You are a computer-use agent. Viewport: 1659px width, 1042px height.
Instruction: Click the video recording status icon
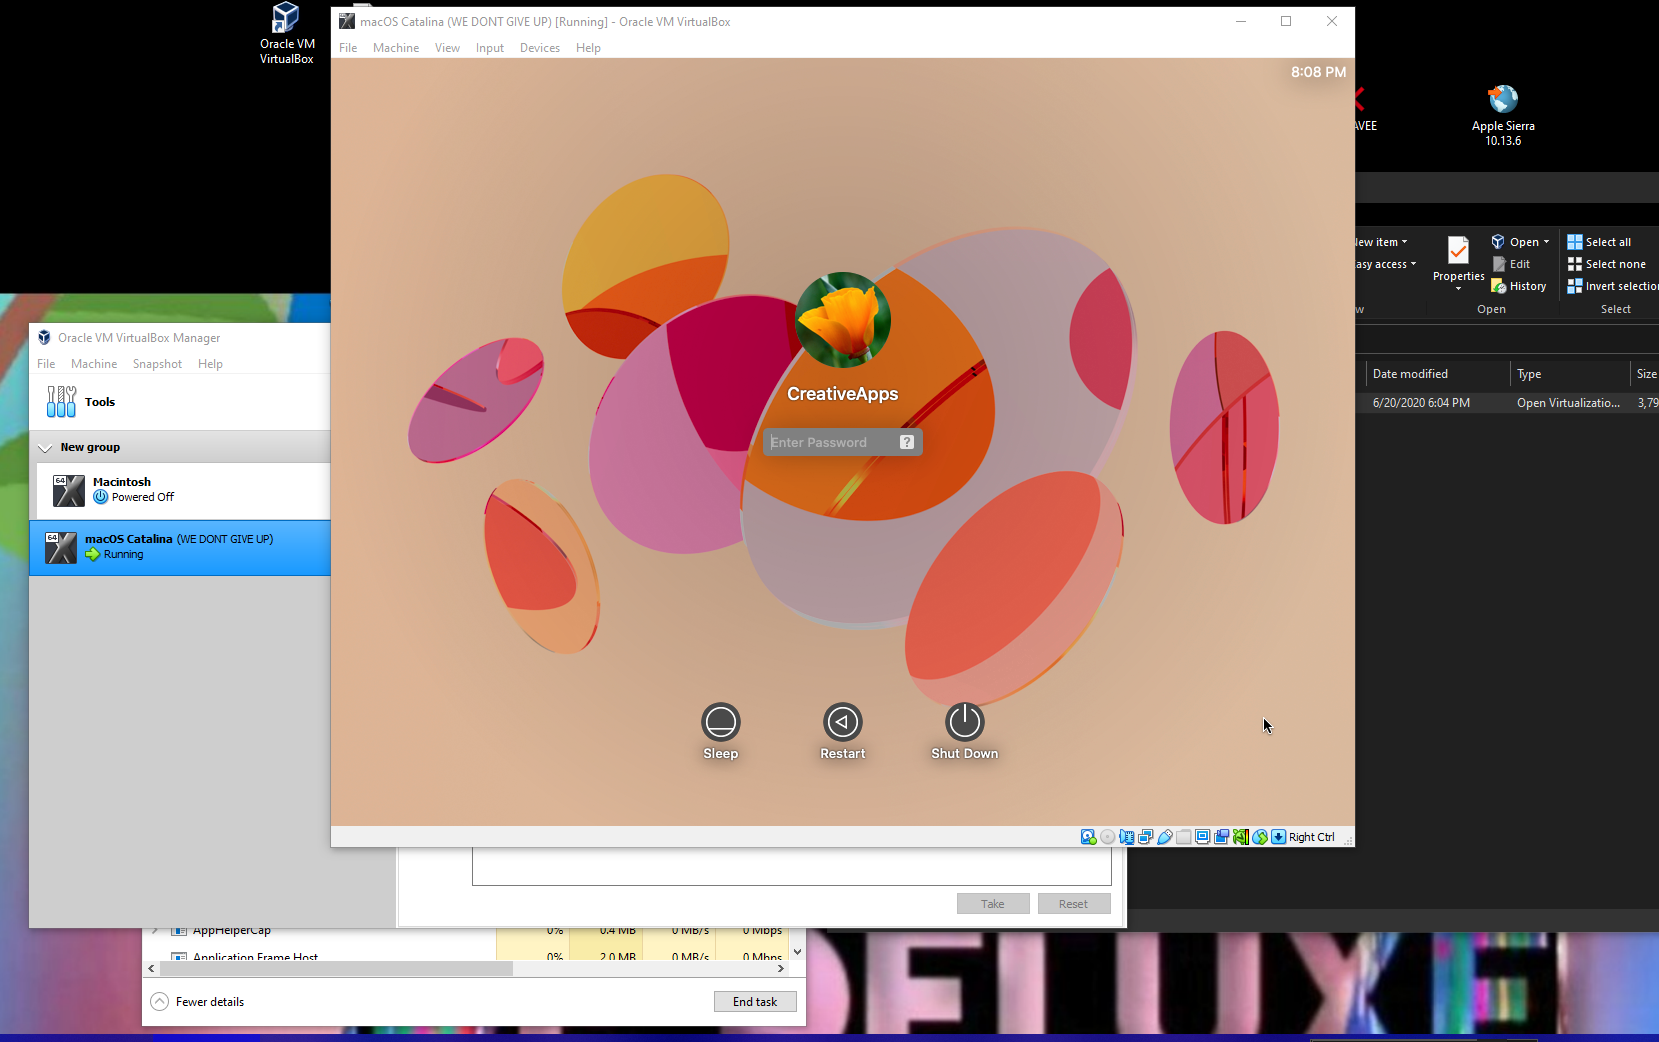point(1222,837)
